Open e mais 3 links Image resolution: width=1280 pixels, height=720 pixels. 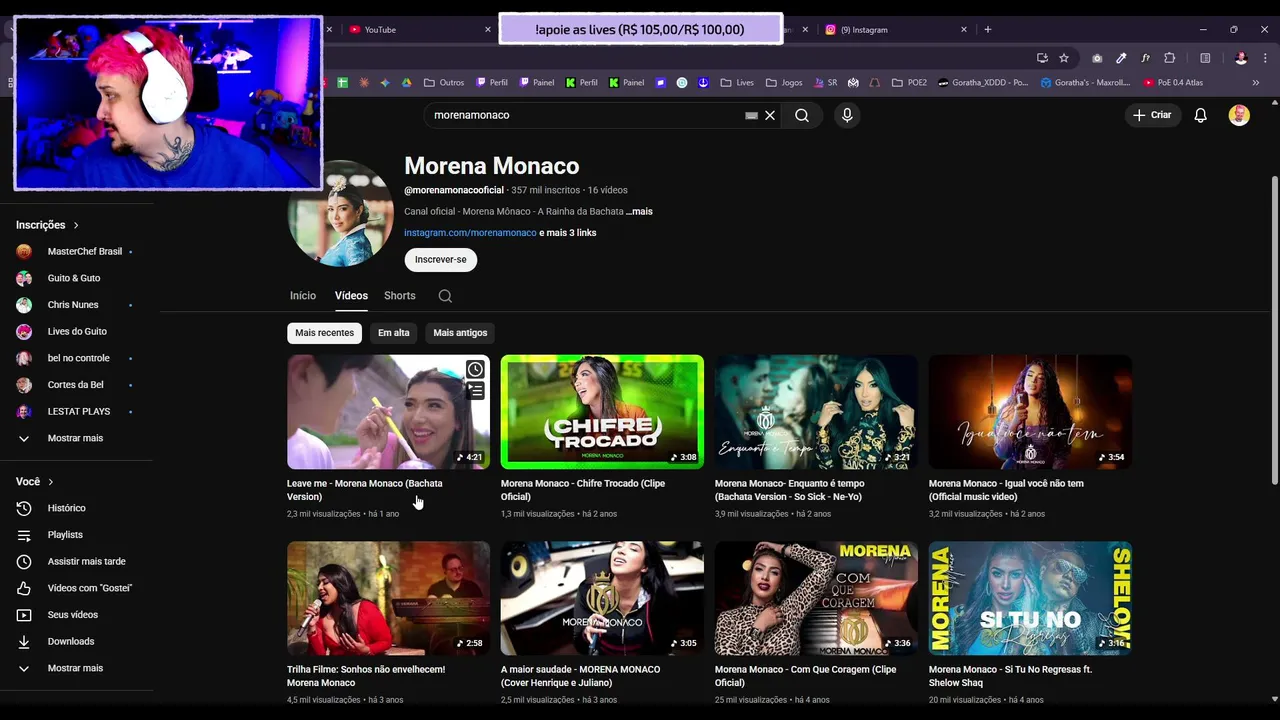(568, 233)
